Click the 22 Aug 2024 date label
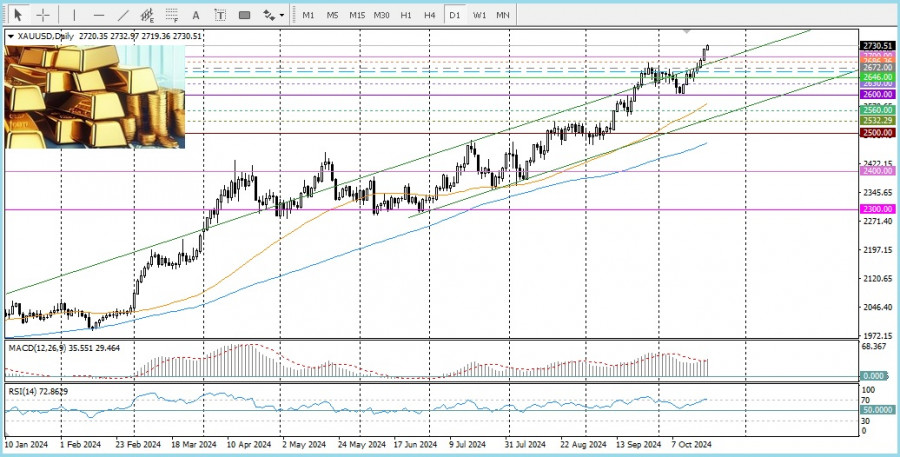This screenshot has width=900, height=457. tap(583, 445)
